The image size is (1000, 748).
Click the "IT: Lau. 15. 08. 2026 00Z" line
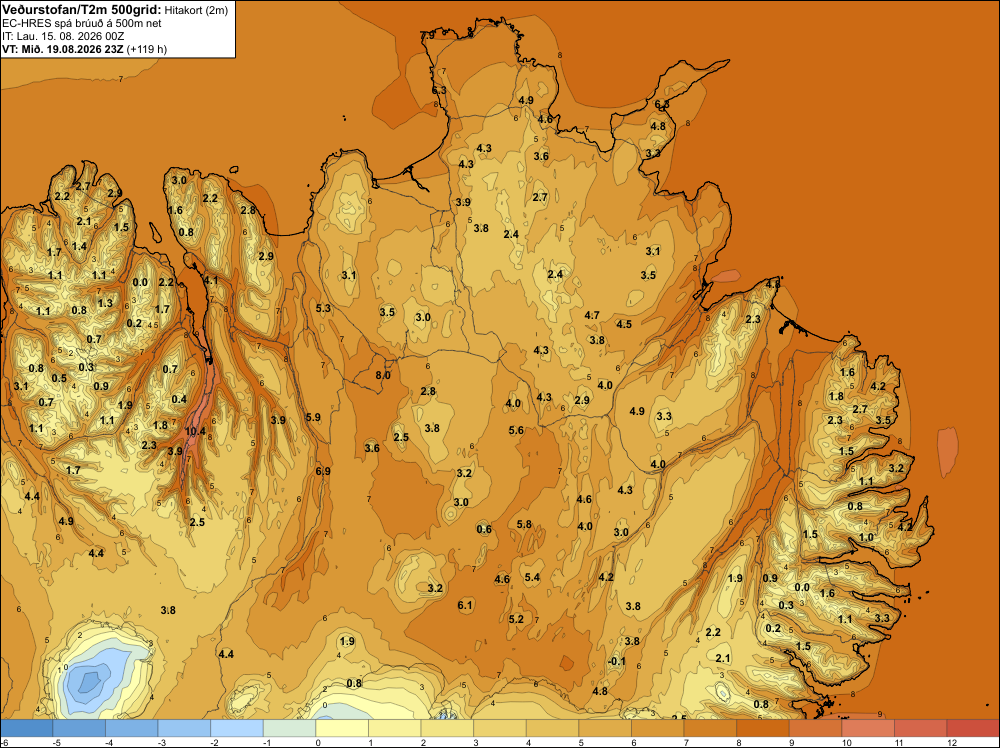tap(63, 36)
